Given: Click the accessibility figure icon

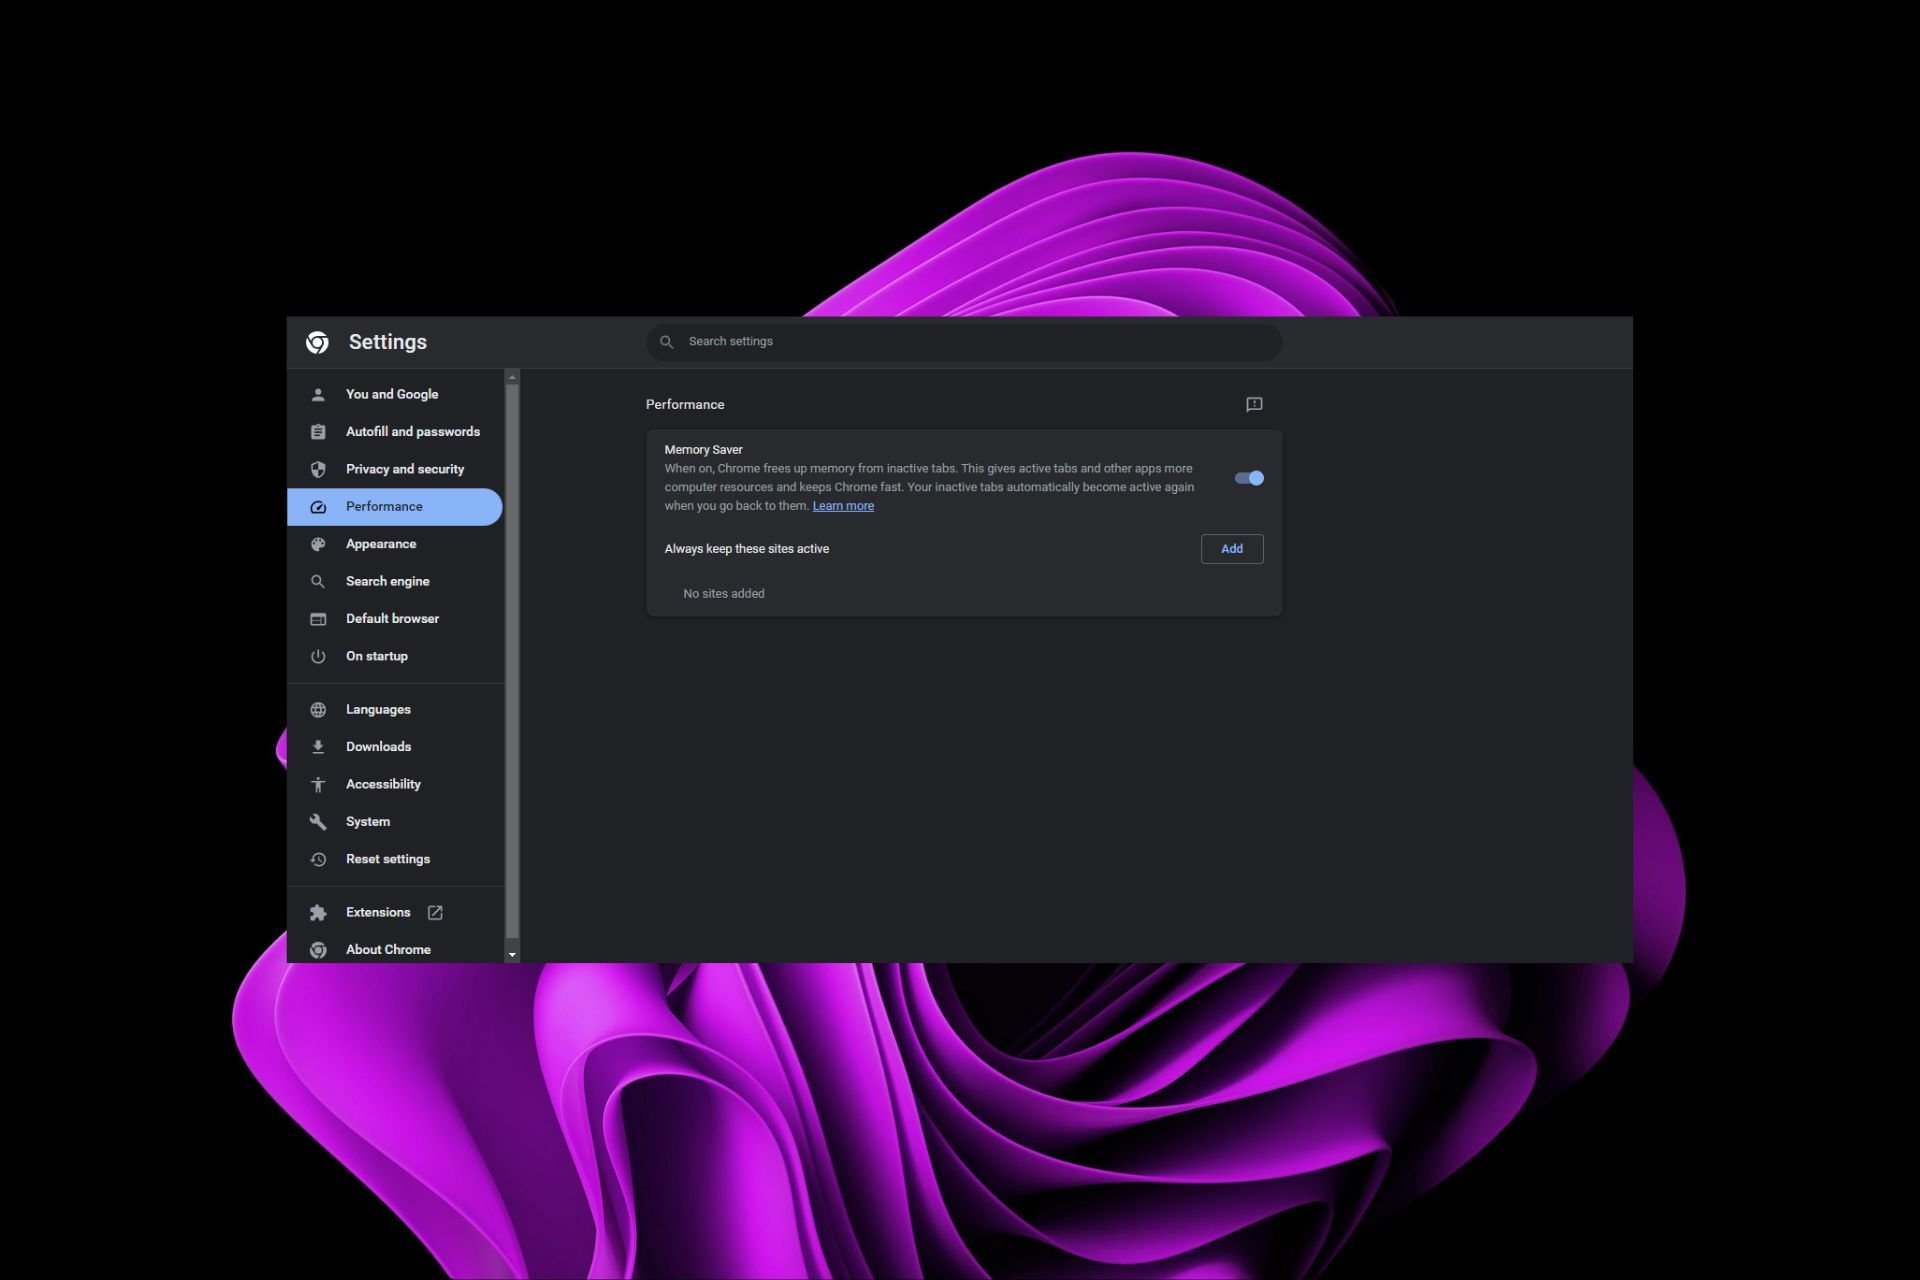Looking at the screenshot, I should pyautogui.click(x=318, y=784).
